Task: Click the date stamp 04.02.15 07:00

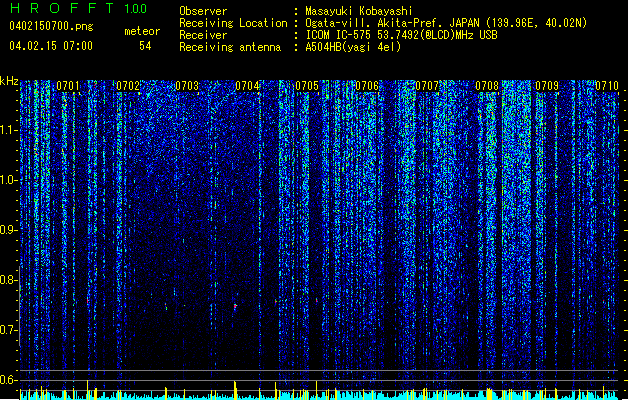Action: (x=51, y=46)
